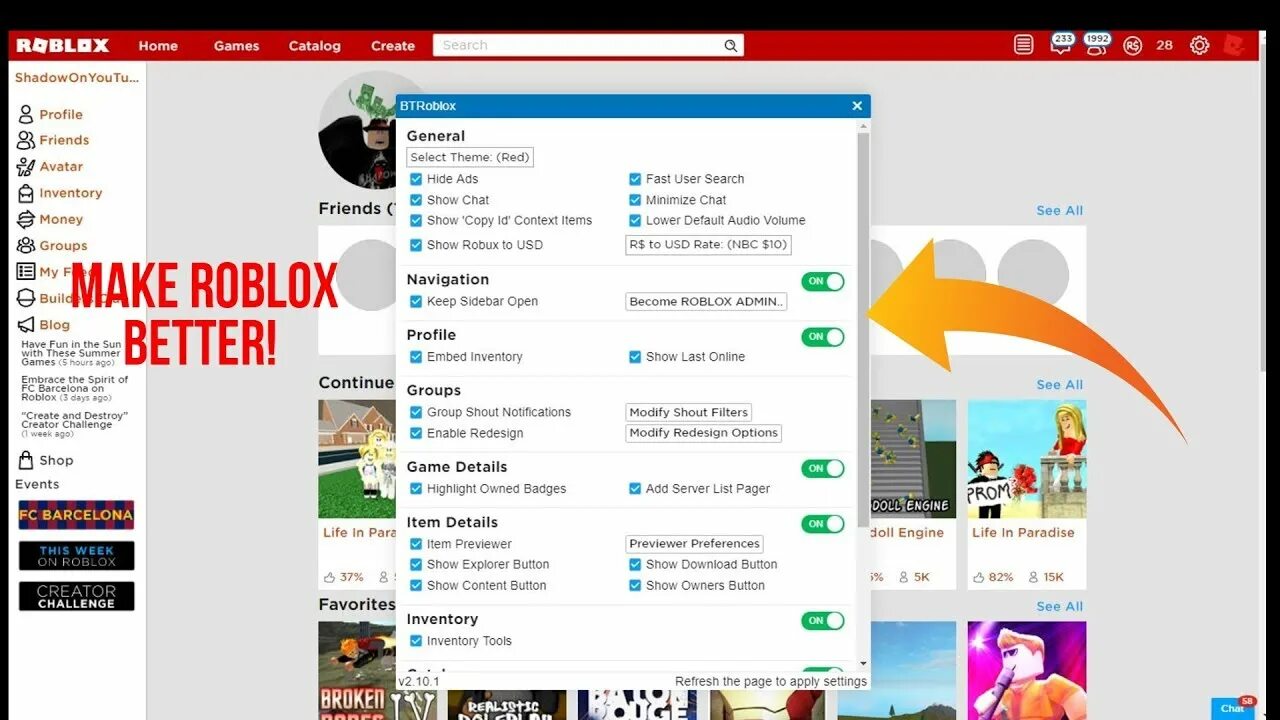Click See All next to Friends

point(1060,211)
